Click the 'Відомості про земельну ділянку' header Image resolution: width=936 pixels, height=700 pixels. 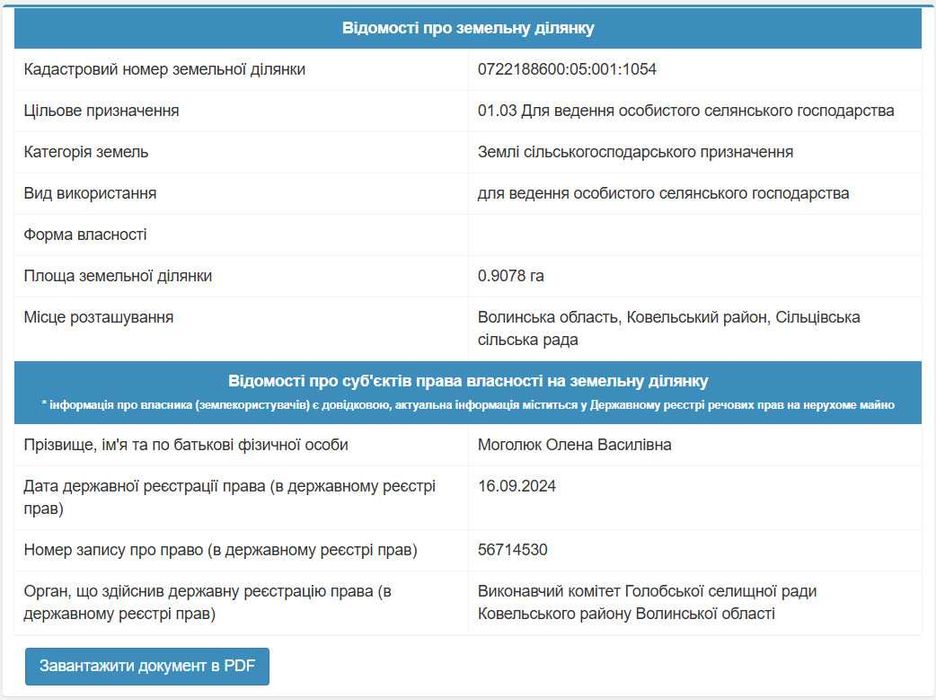click(x=468, y=28)
